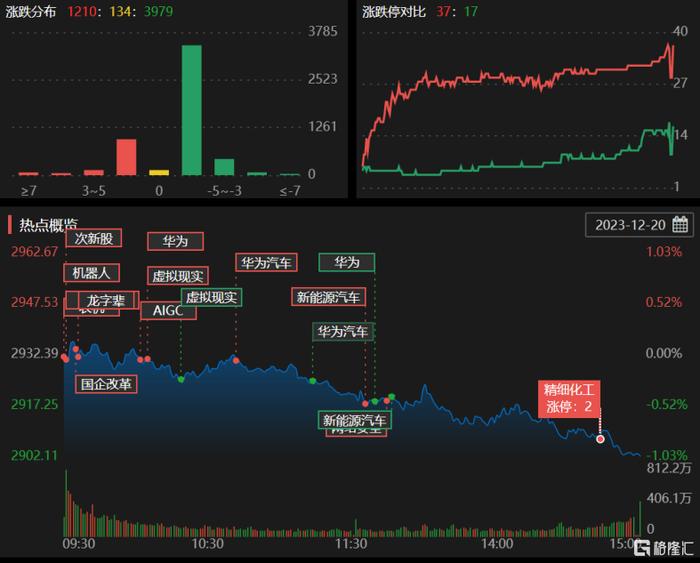Select the 龙字辈 hotspot tag

point(106,300)
